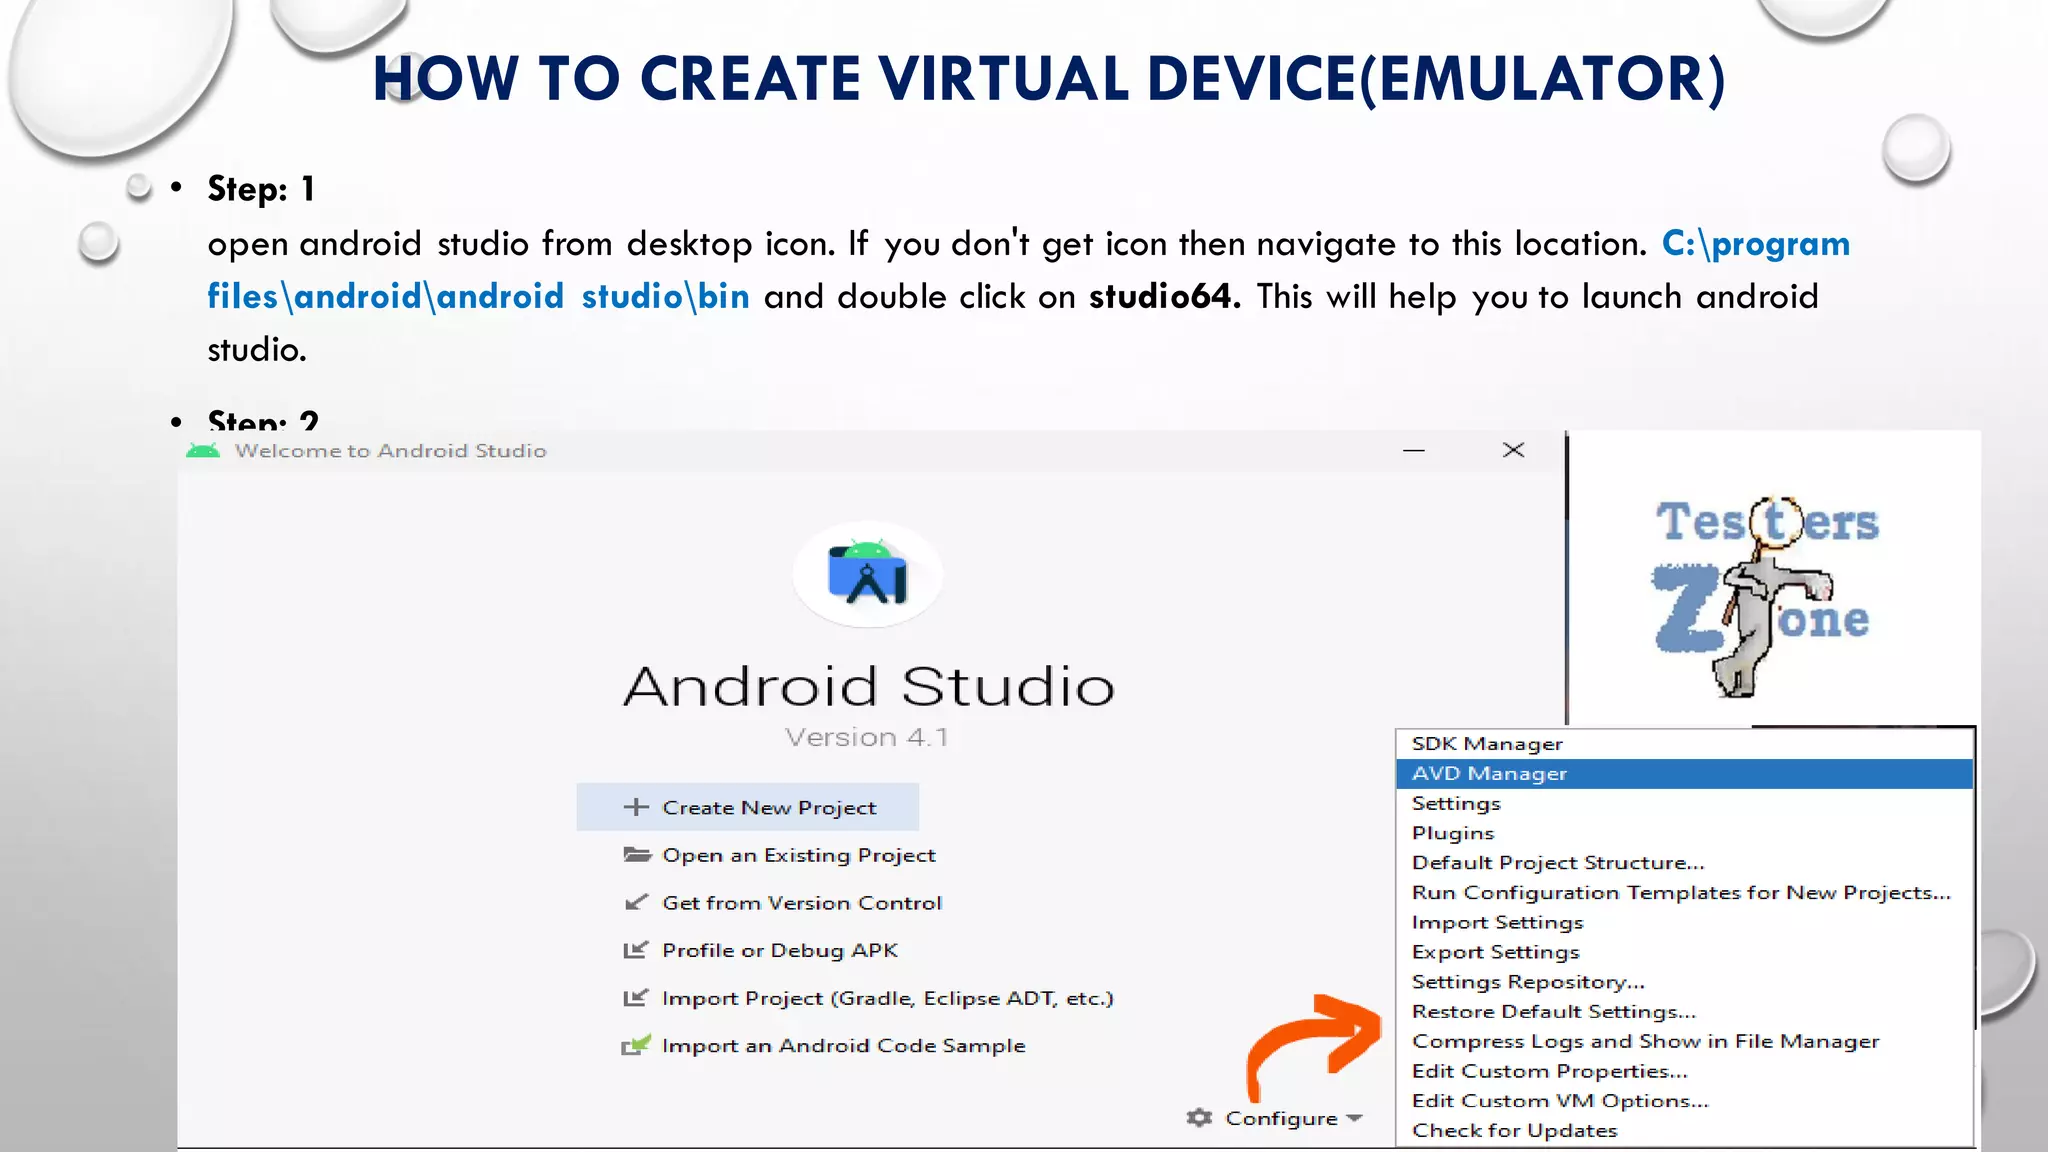Click the Configure gear icon

(1199, 1117)
